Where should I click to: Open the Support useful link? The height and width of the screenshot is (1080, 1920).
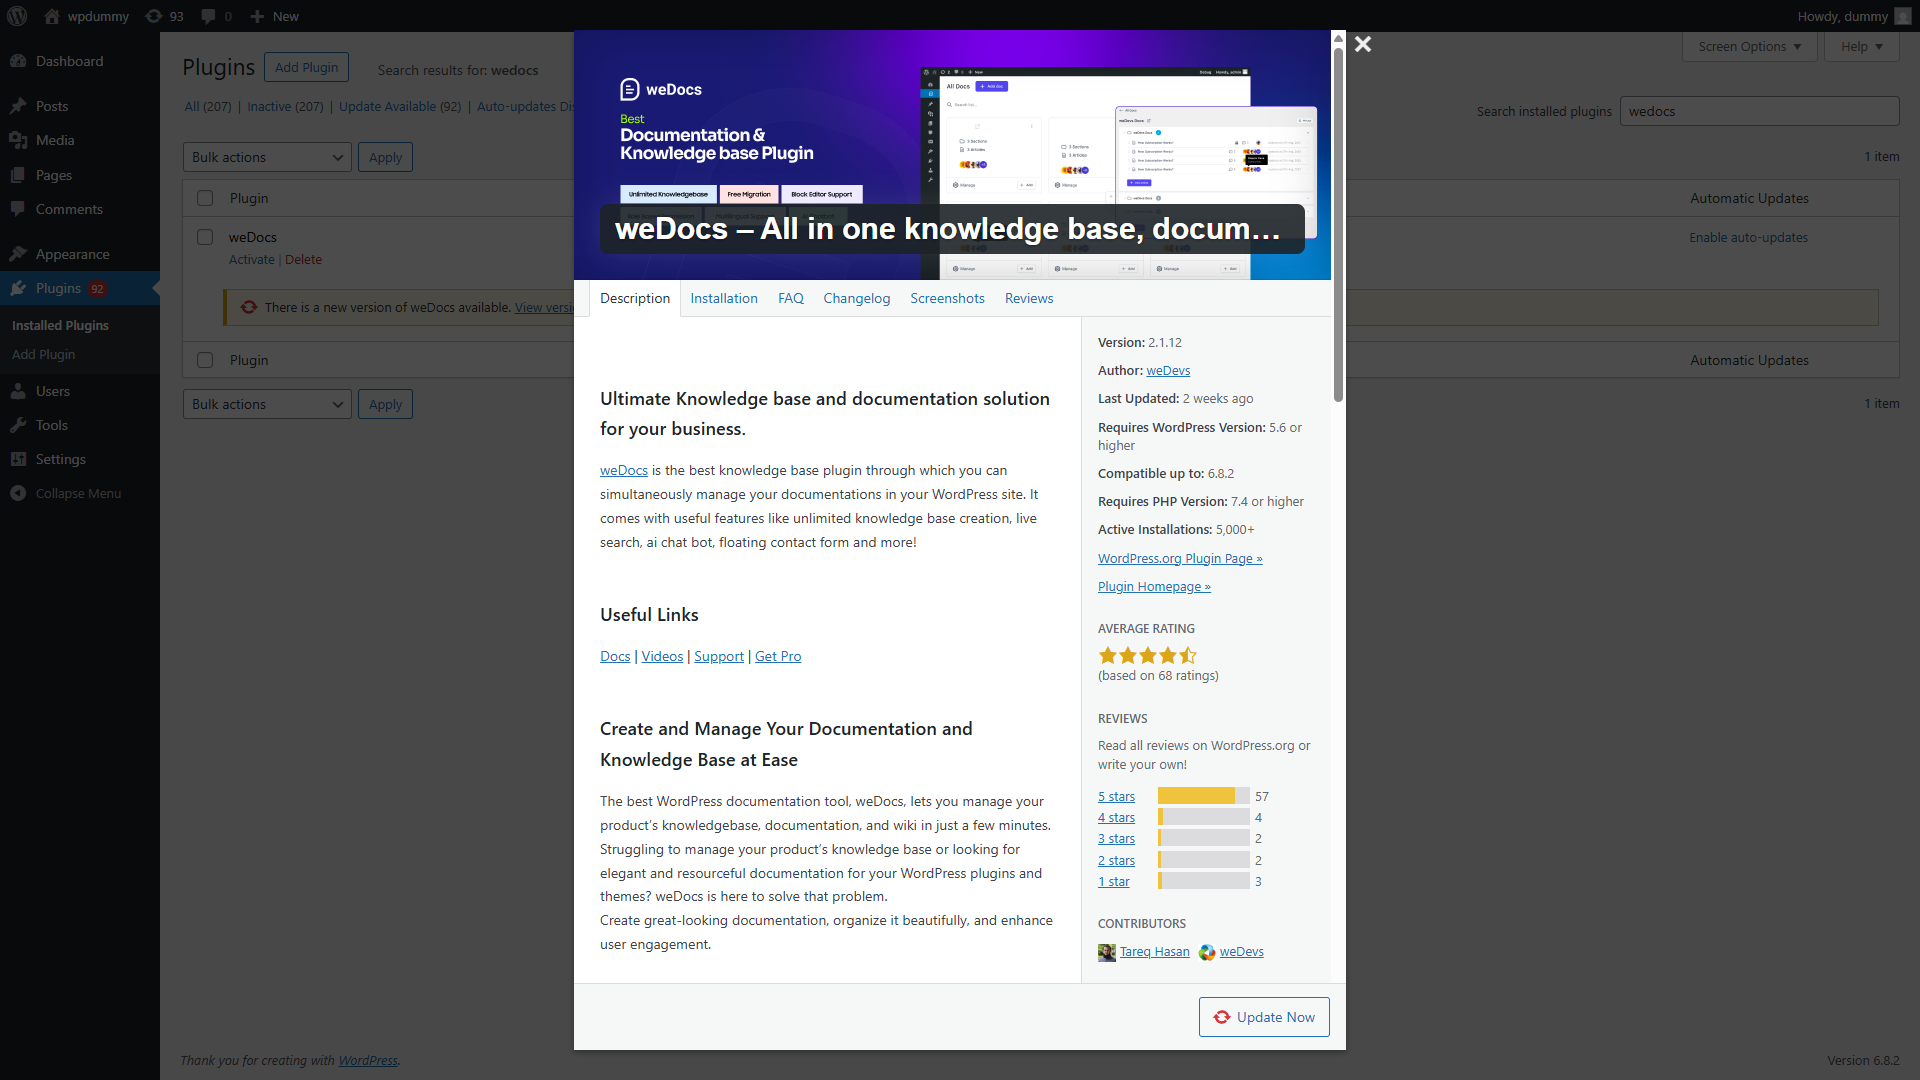719,656
